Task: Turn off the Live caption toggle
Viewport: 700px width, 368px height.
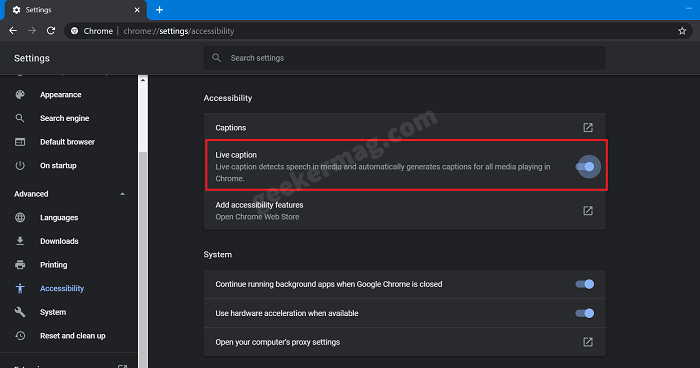Action: point(585,167)
